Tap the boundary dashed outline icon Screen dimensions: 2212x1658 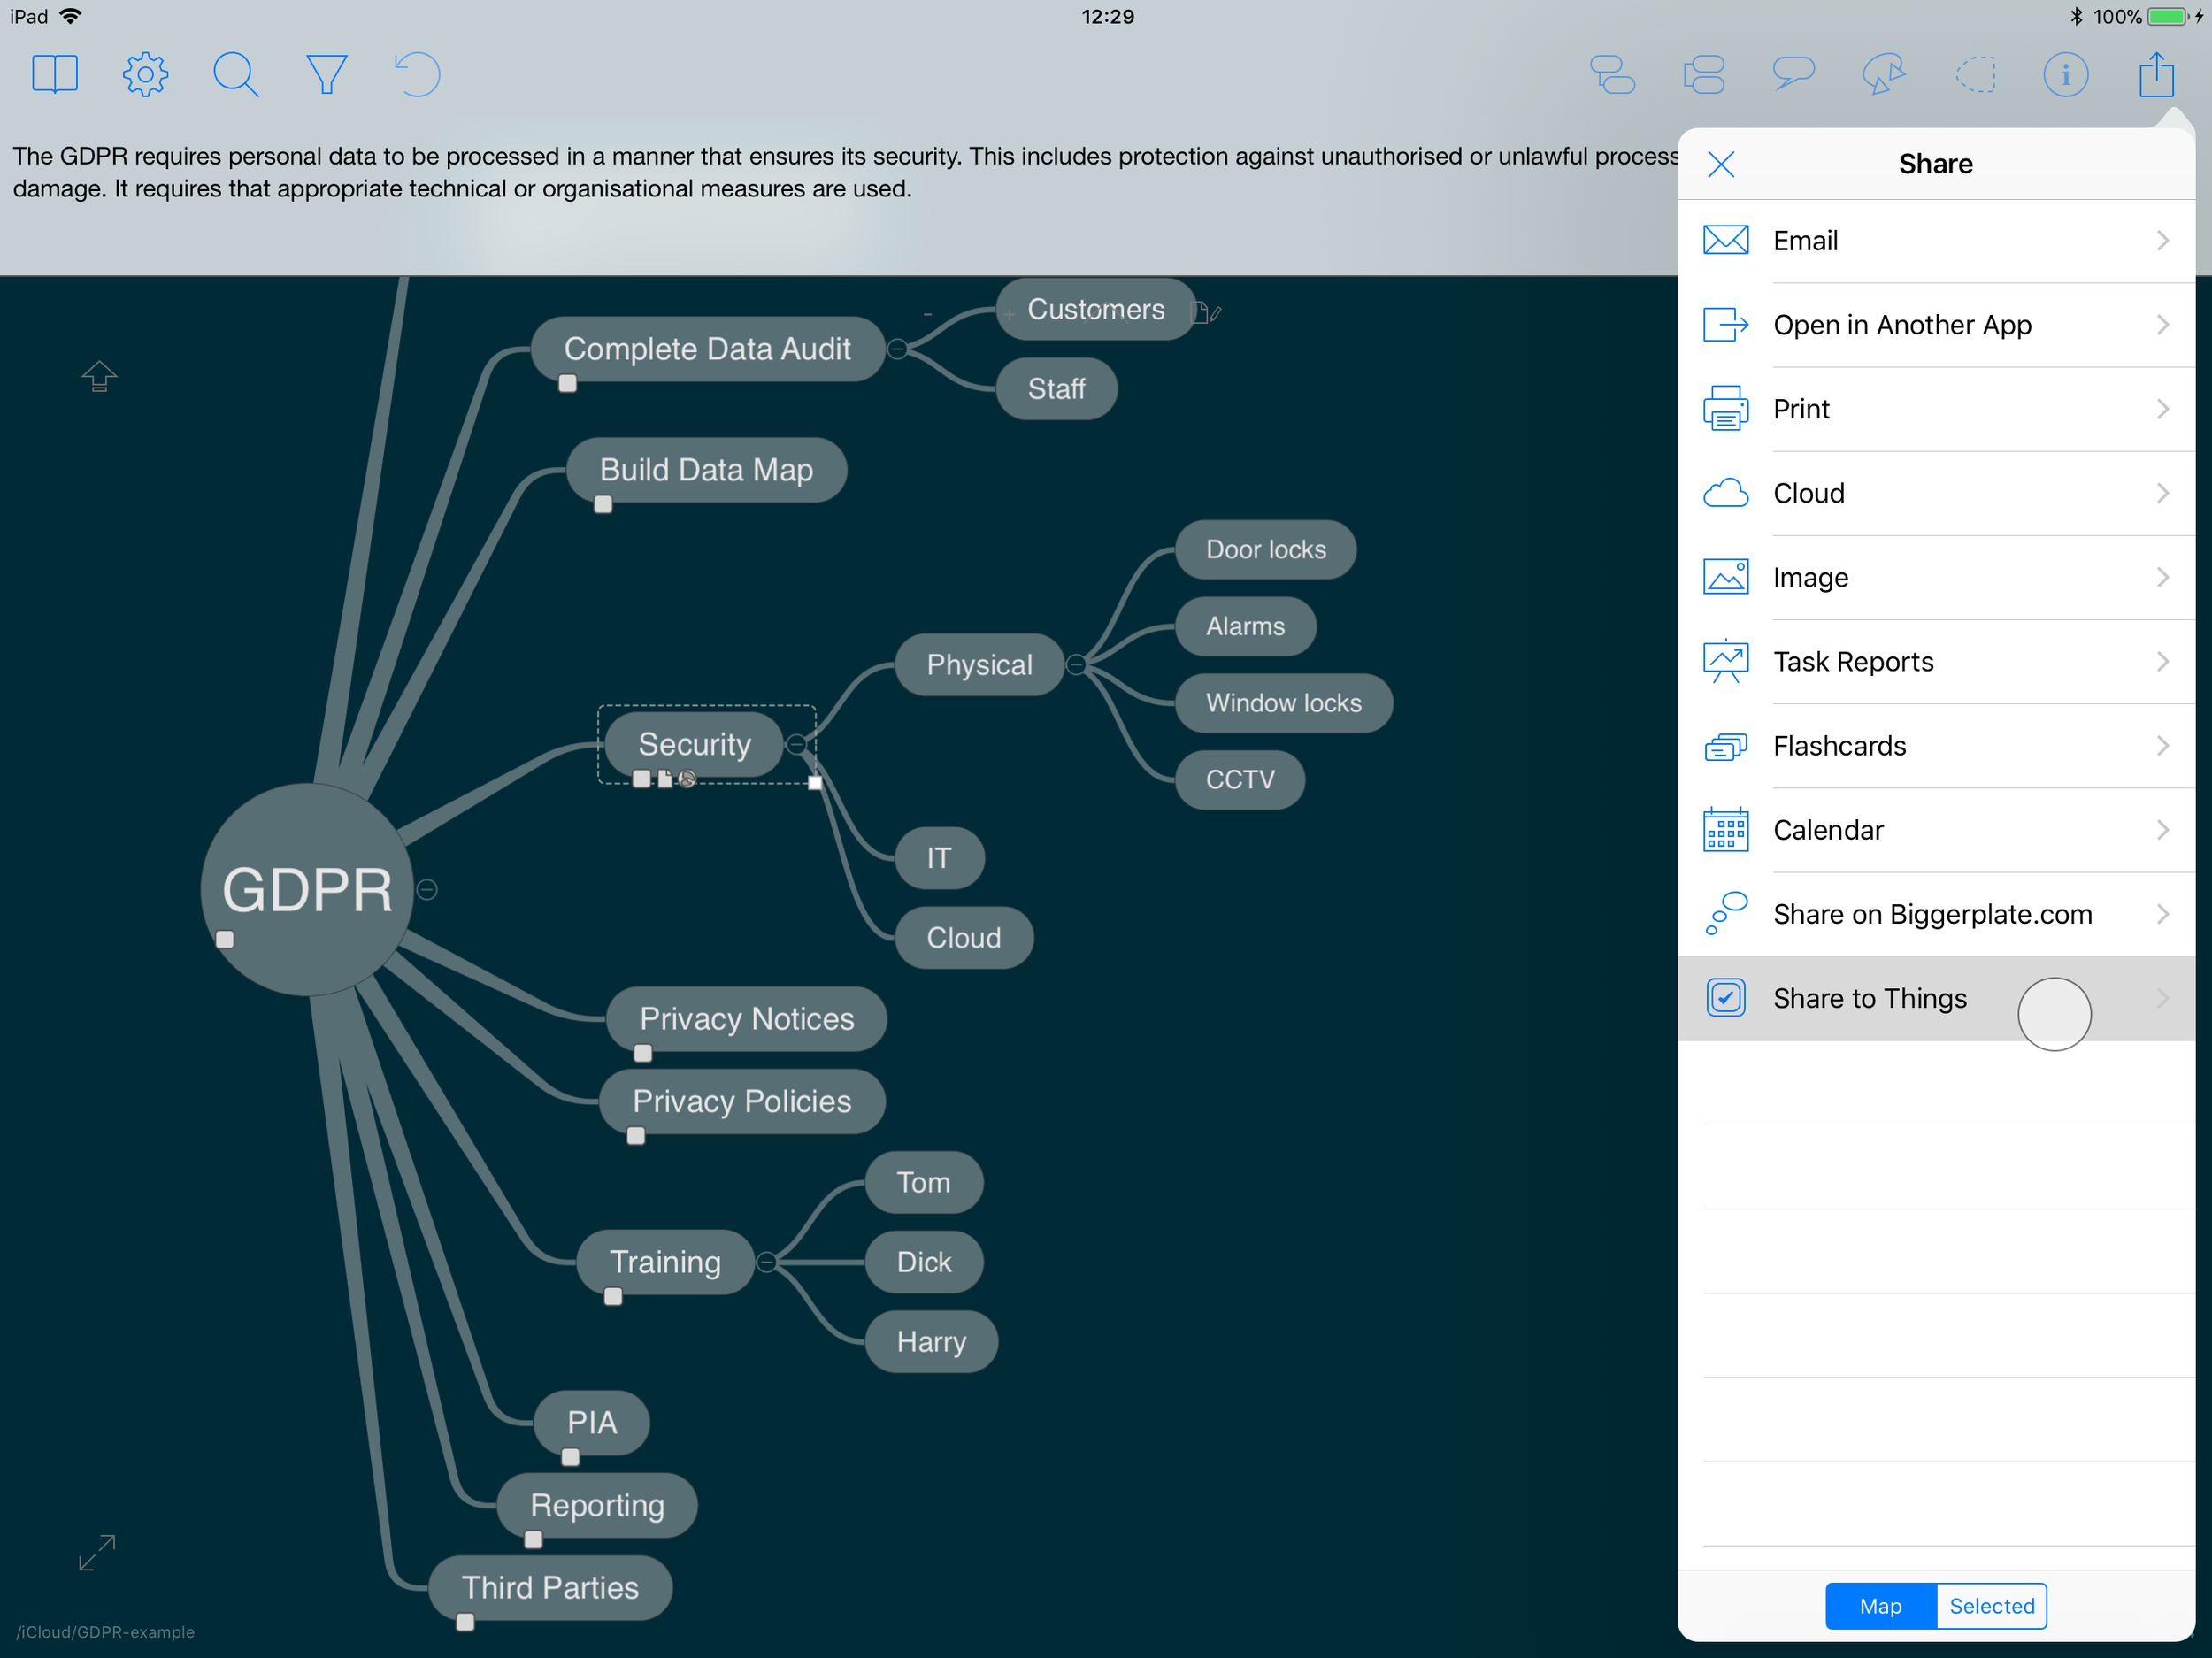click(1975, 74)
